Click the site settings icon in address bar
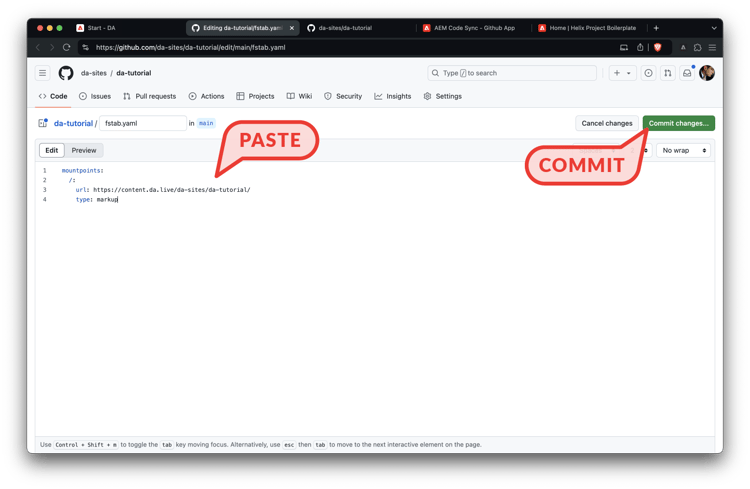Viewport: 750px width, 489px height. (86, 47)
